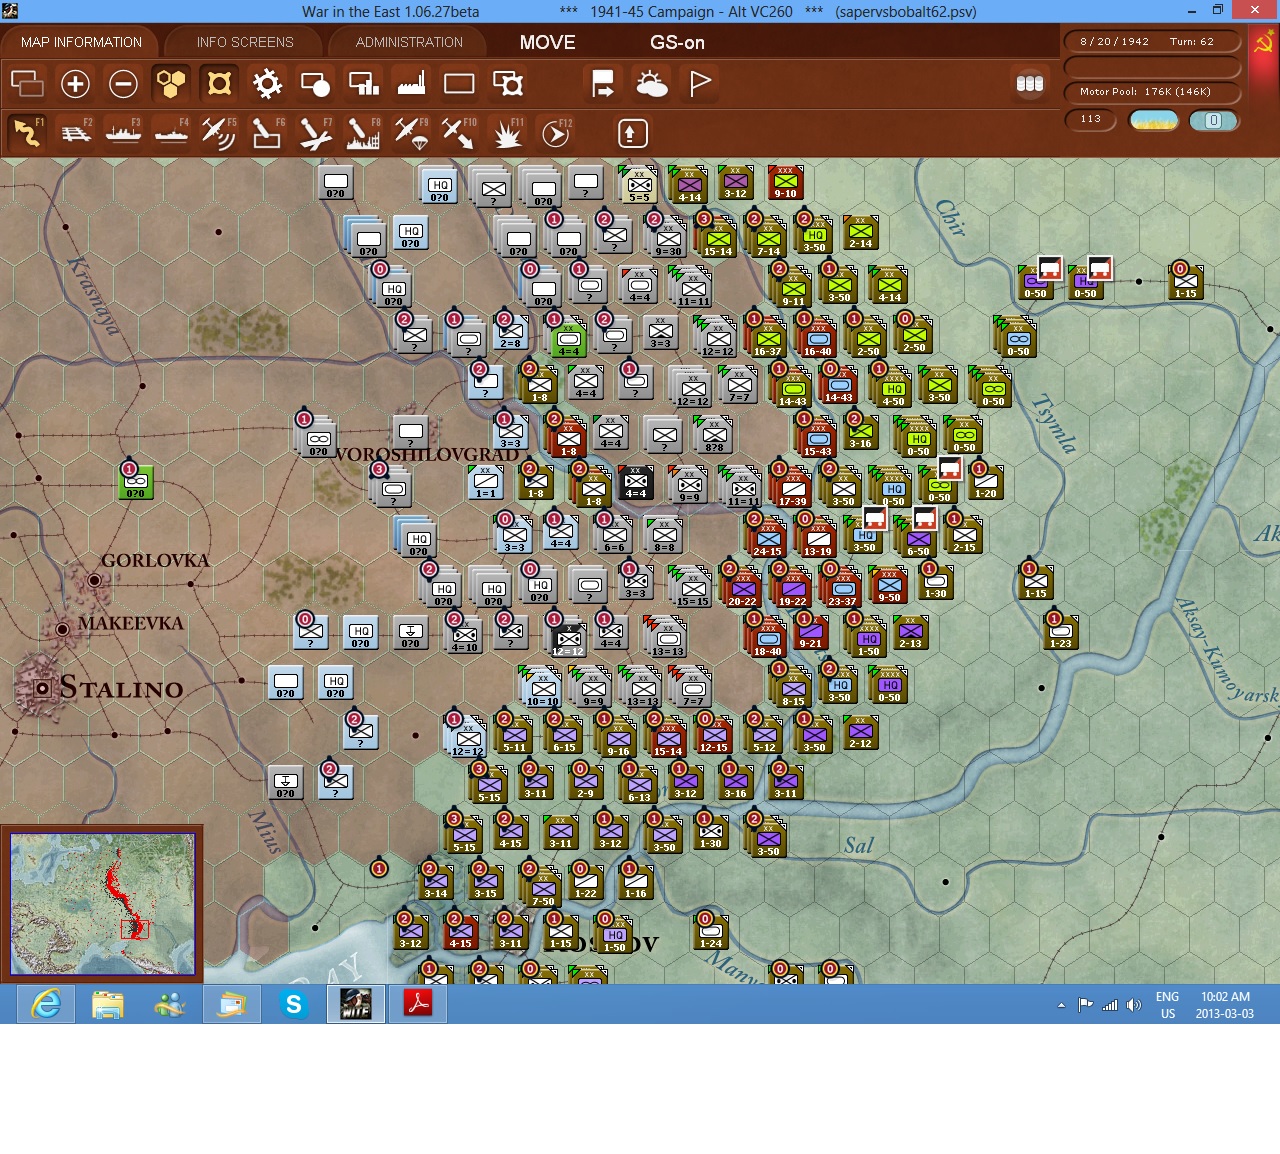Click the rectangle with bar chart icon
This screenshot has height=1154, width=1280.
coord(363,83)
